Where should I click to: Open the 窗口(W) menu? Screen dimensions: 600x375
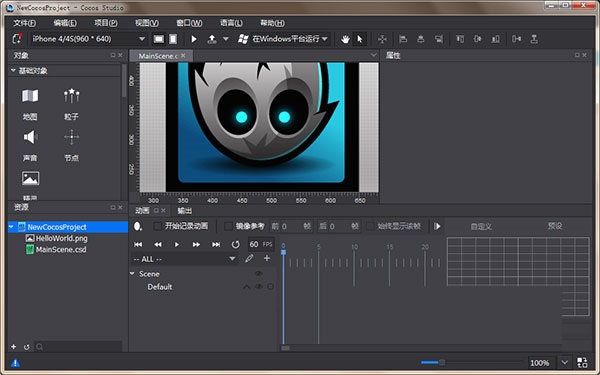tap(189, 23)
